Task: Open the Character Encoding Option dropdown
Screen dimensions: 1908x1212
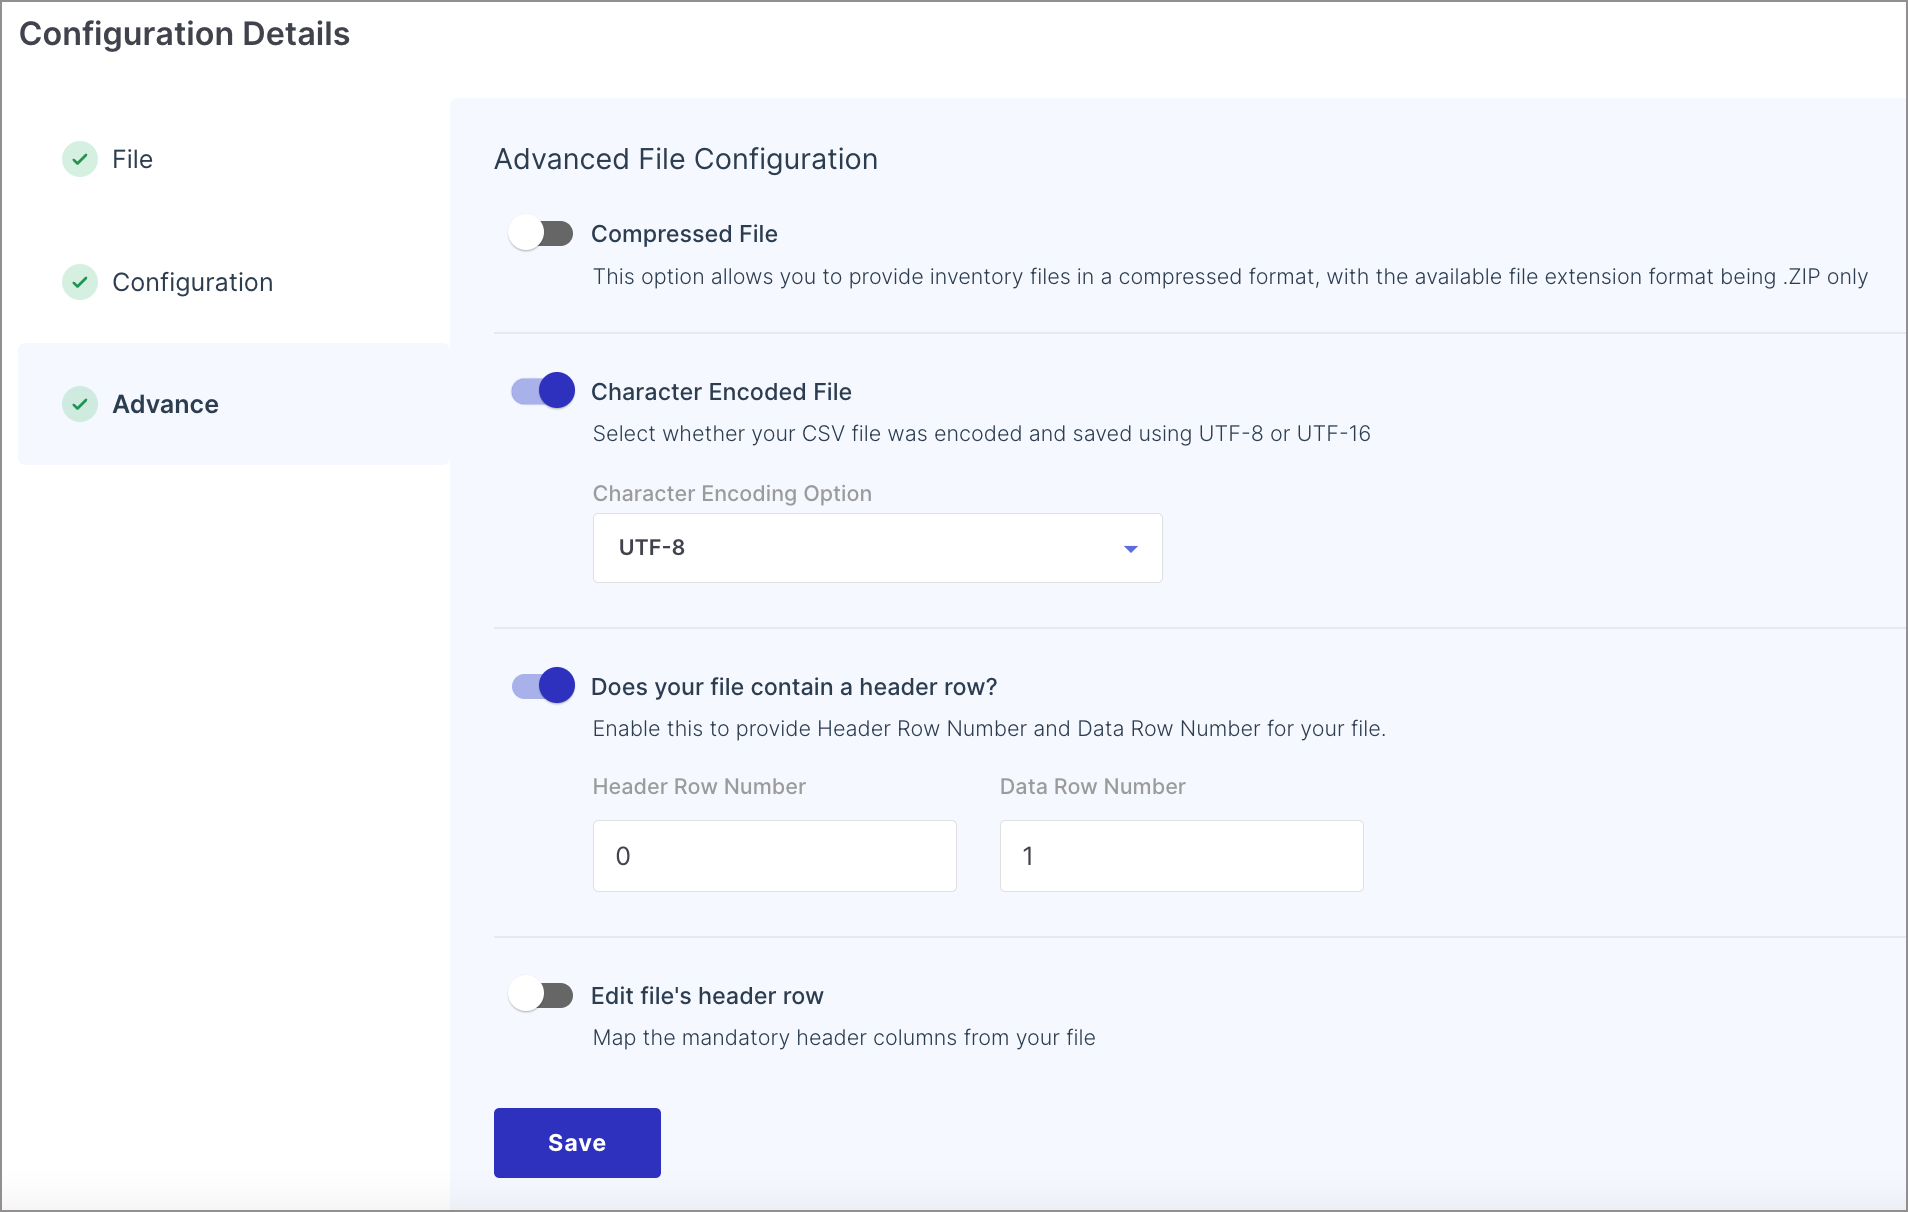Action: (877, 548)
